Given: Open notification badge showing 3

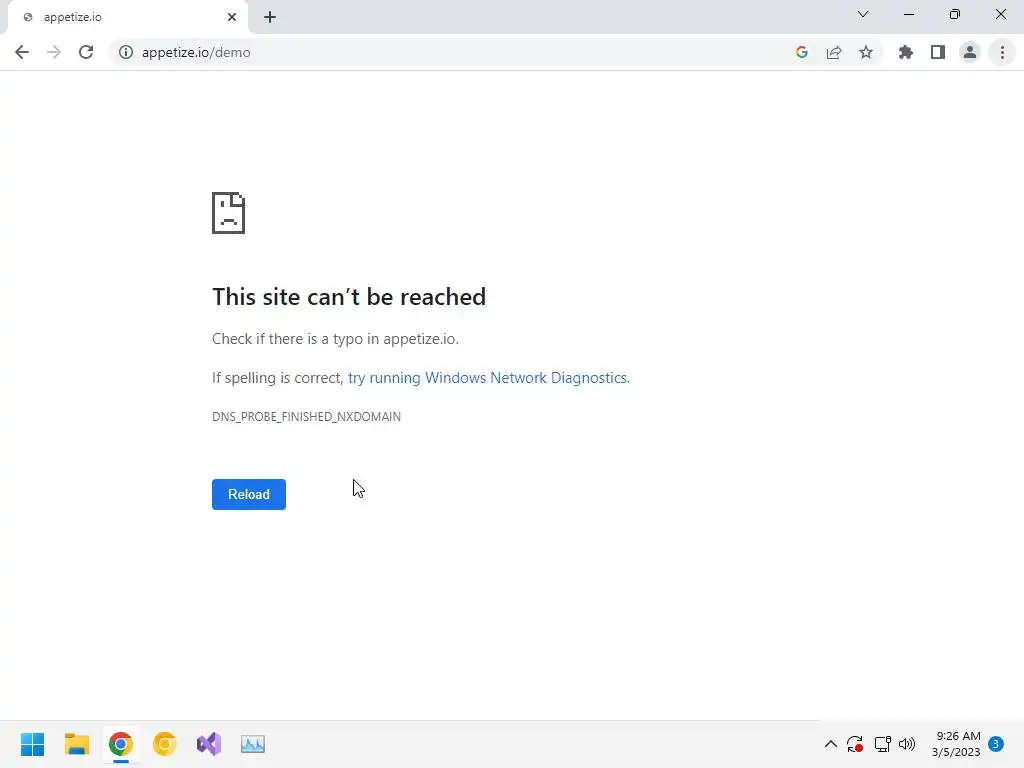Looking at the screenshot, I should tap(996, 744).
